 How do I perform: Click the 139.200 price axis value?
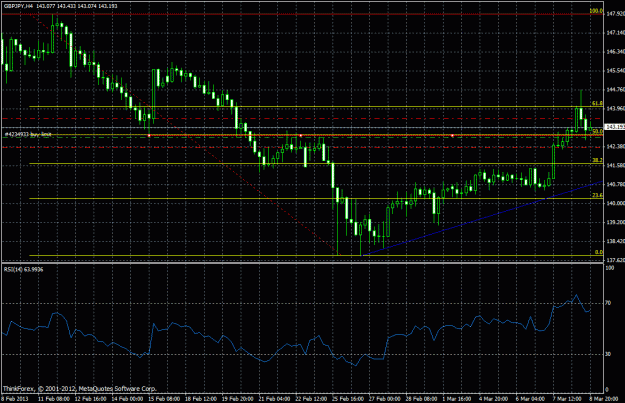coord(615,222)
